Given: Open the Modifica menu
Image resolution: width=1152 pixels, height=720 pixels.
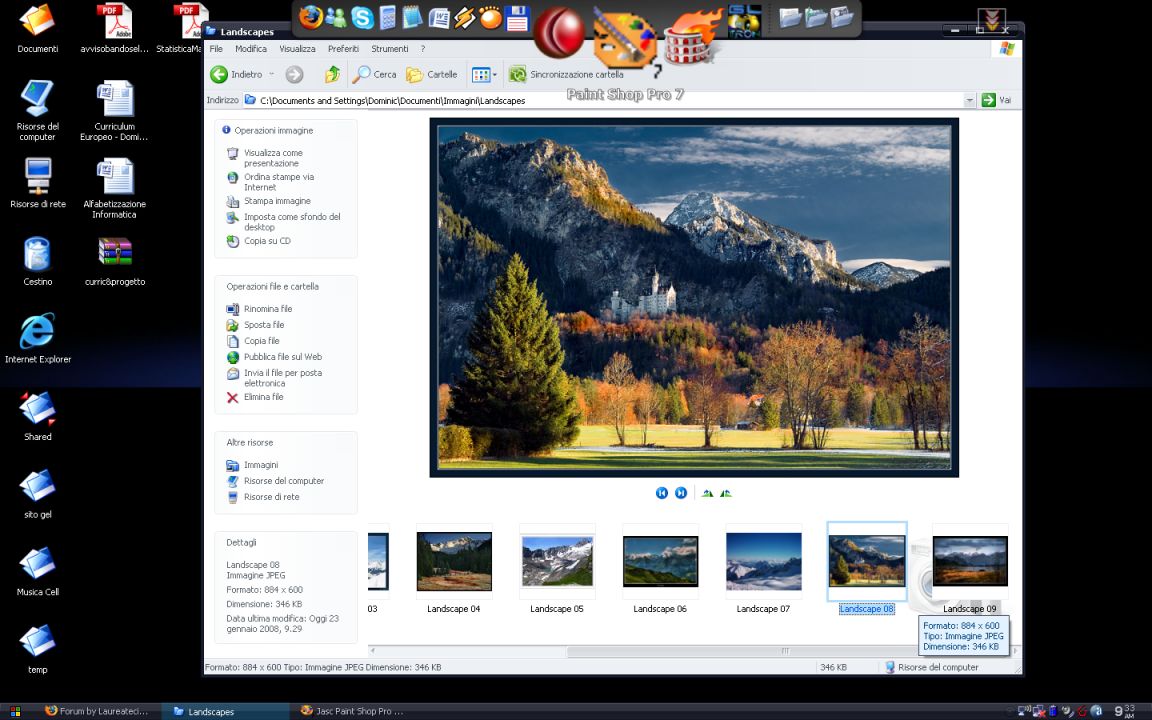Looking at the screenshot, I should point(251,48).
